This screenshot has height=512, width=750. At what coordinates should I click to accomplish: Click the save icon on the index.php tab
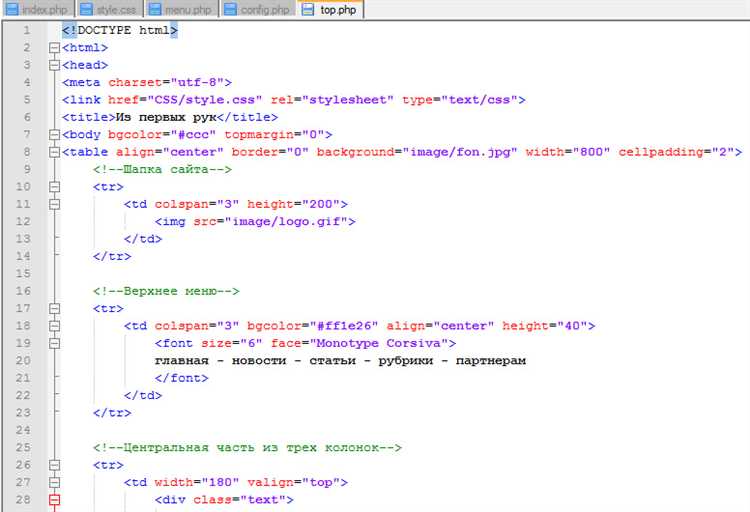(11, 10)
